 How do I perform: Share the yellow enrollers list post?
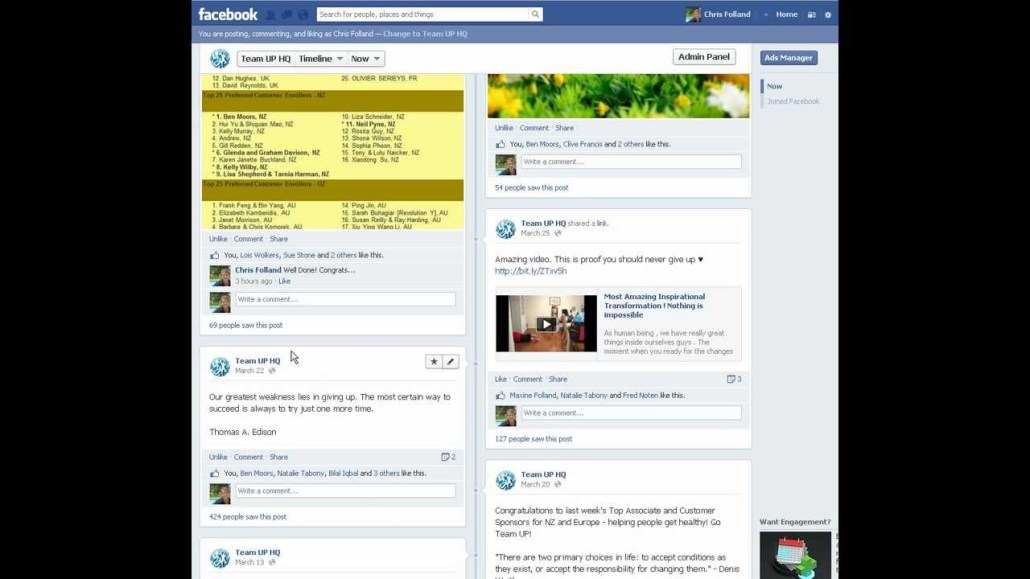(279, 239)
